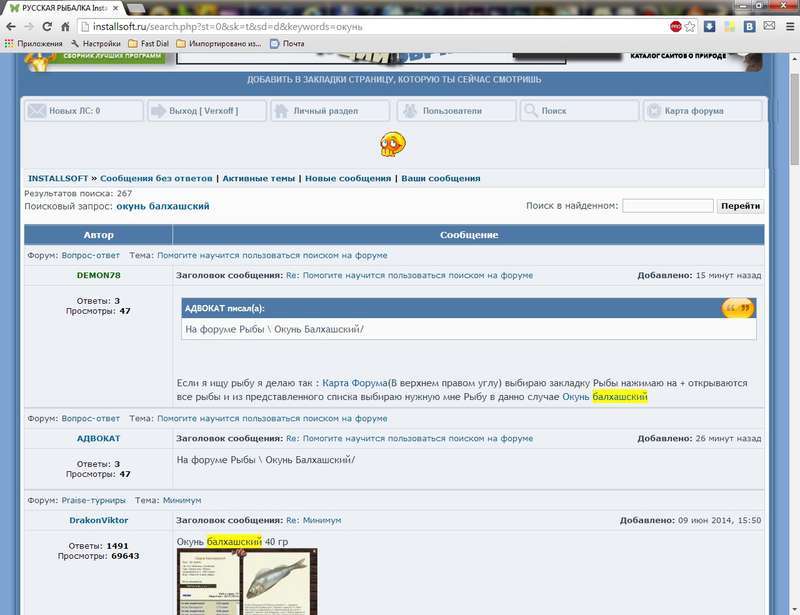This screenshot has height=615, width=800.
Task: Open the Поиск navigation button
Action: point(580,111)
